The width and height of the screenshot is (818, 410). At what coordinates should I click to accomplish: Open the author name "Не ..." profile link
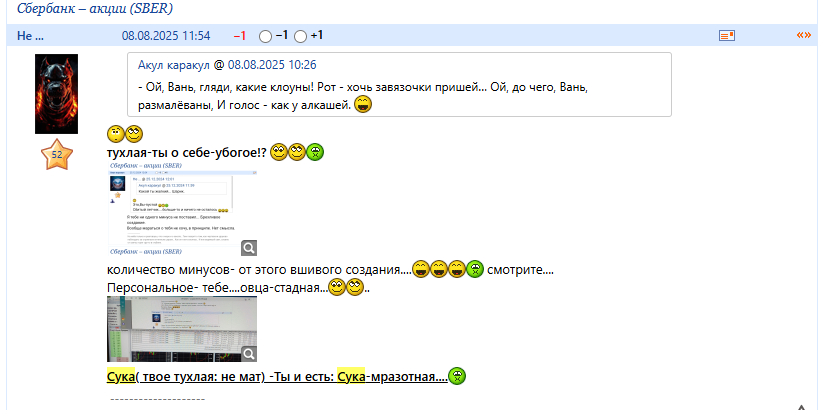point(30,35)
